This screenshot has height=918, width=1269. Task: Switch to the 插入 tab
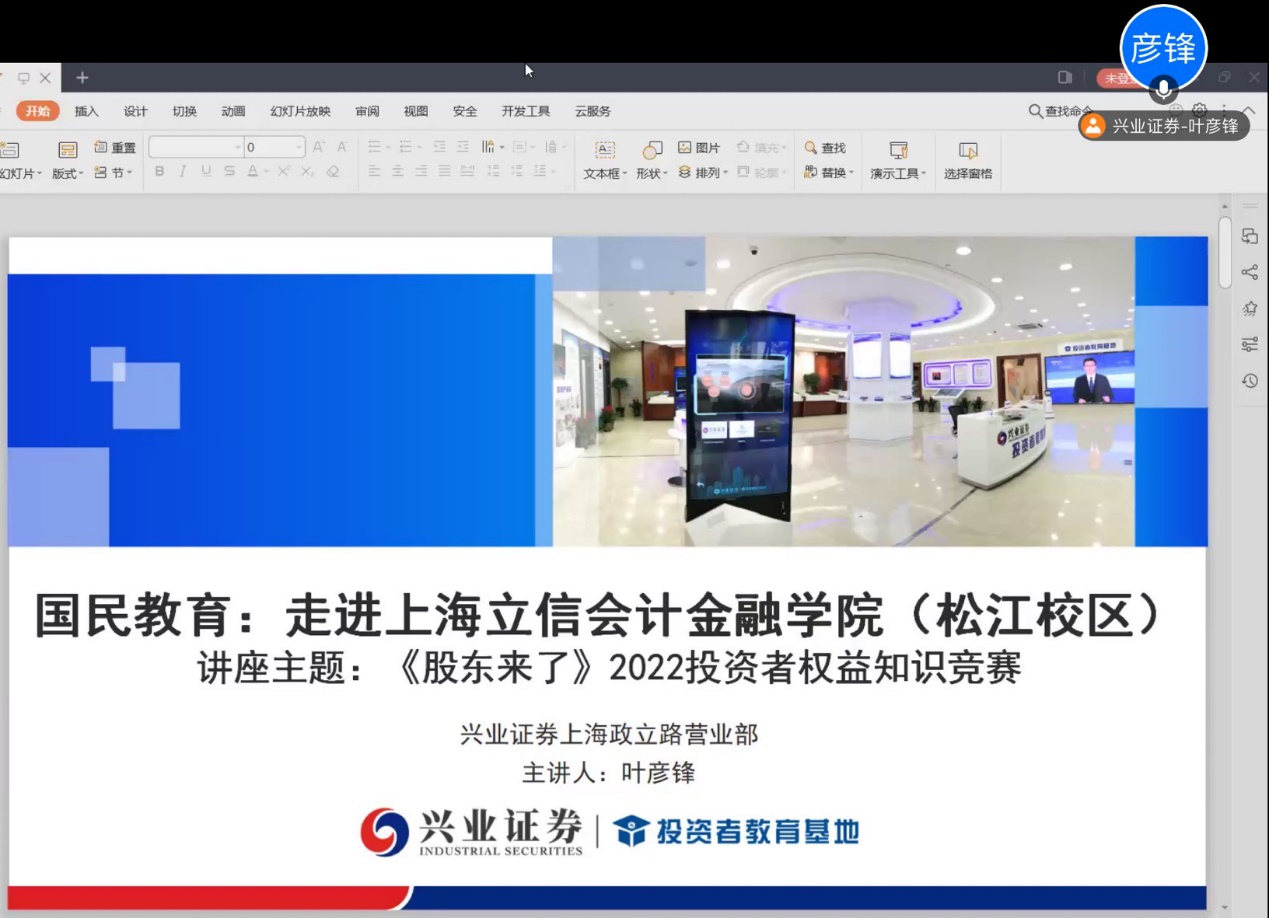coord(87,111)
